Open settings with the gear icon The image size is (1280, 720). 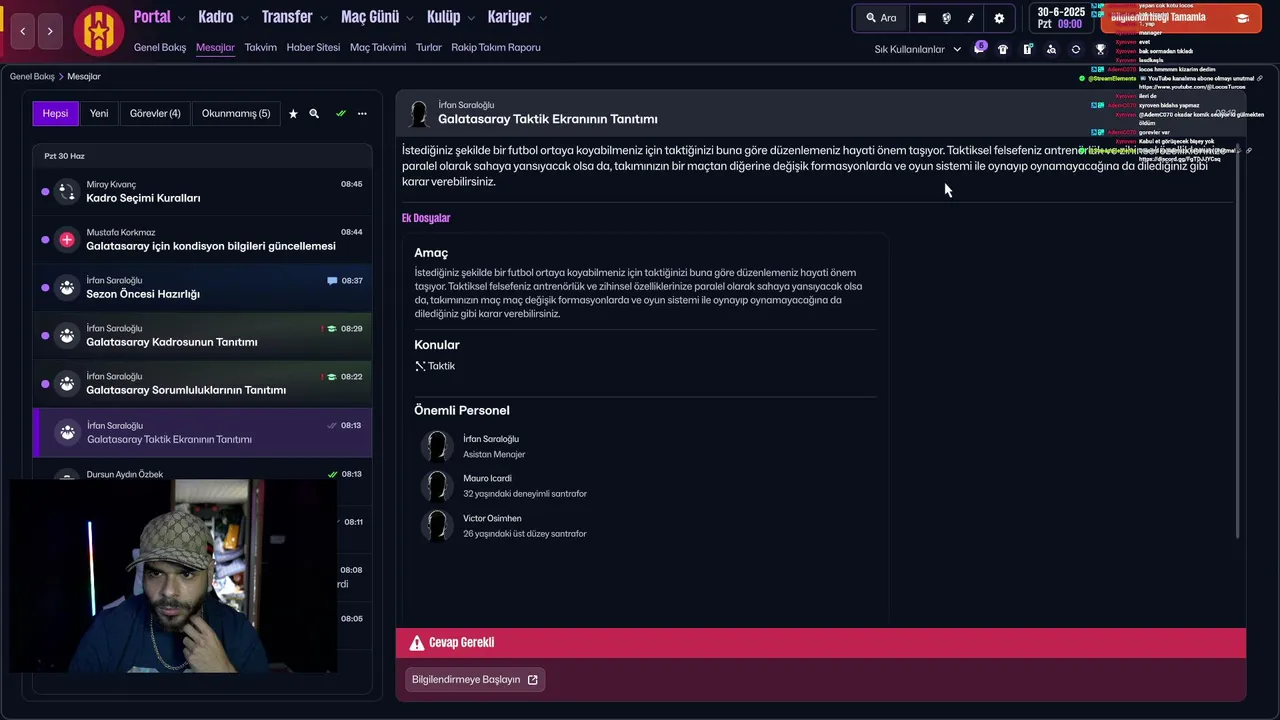(x=999, y=18)
